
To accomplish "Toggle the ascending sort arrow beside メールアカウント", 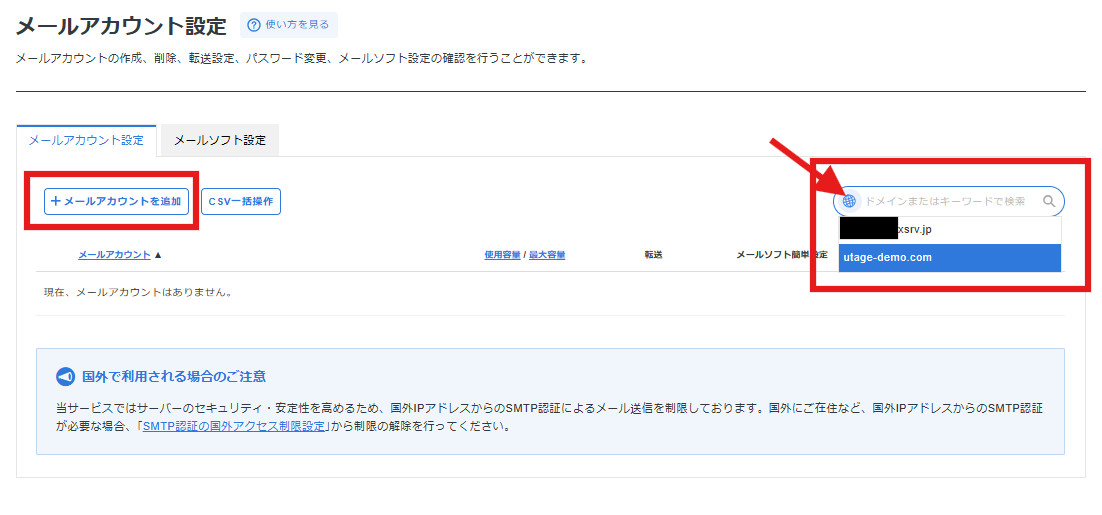I will coord(158,255).
